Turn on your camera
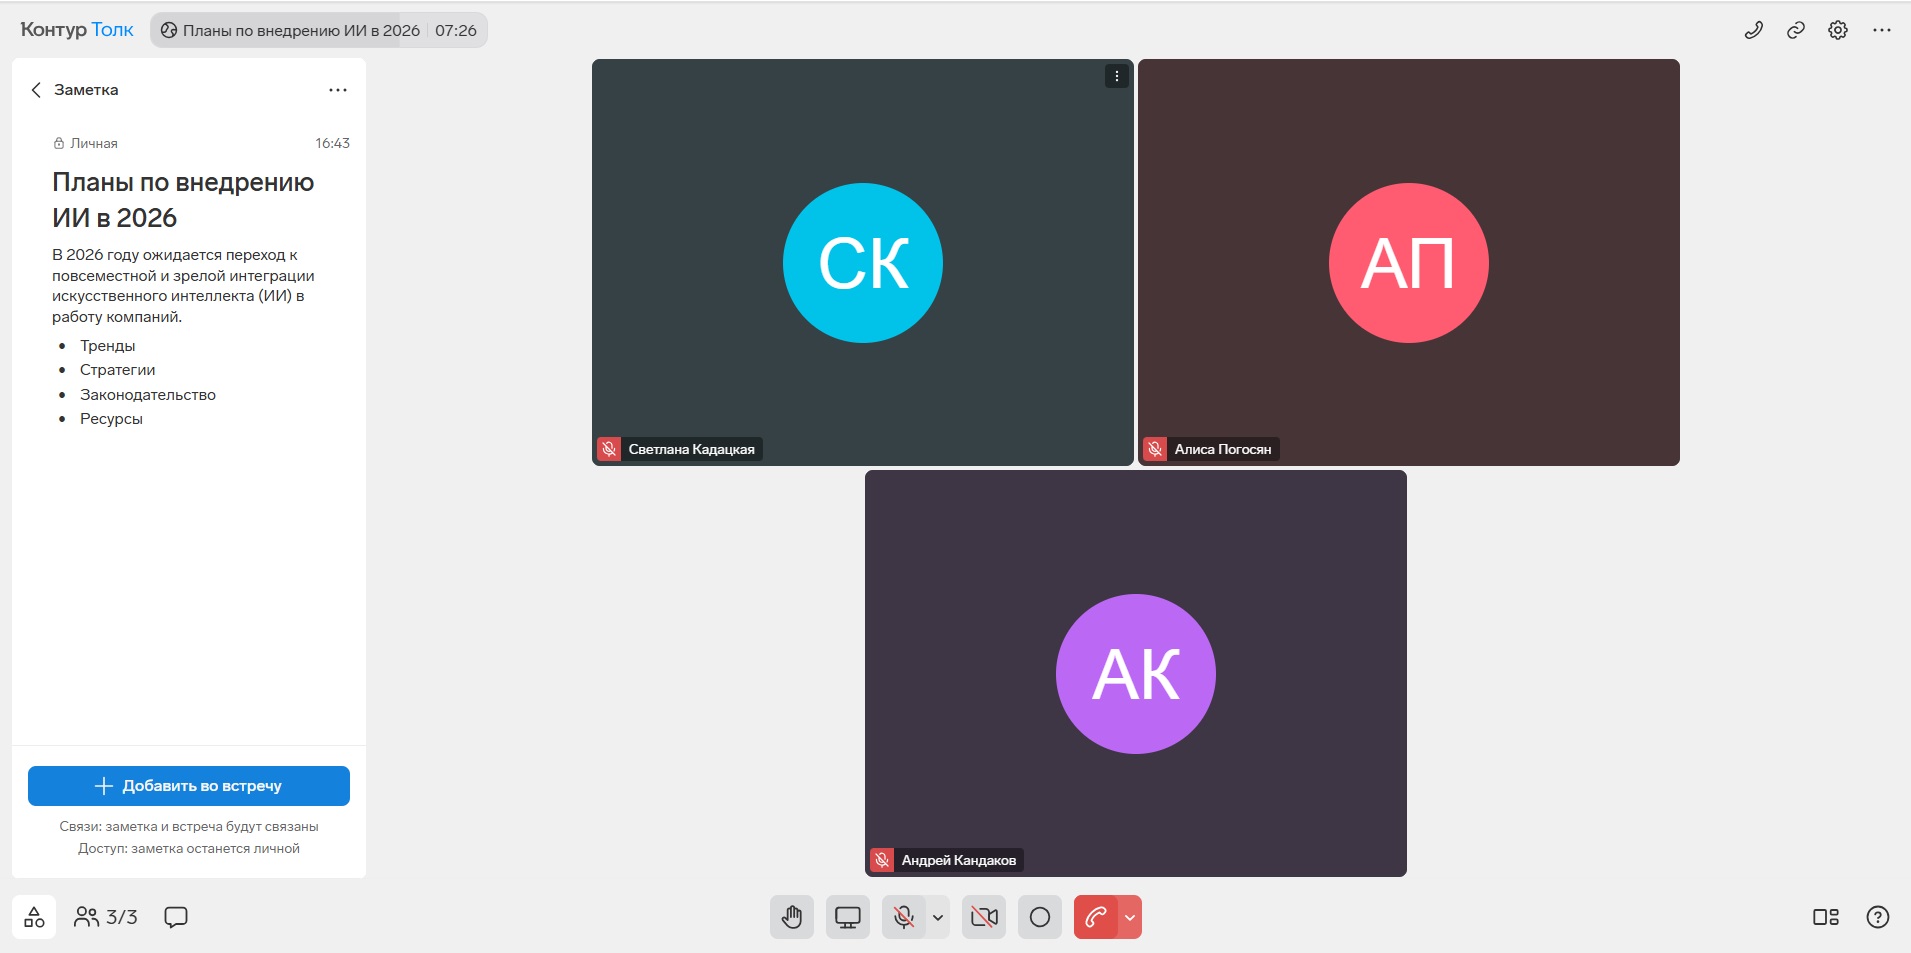Image resolution: width=1911 pixels, height=953 pixels. pyautogui.click(x=984, y=917)
